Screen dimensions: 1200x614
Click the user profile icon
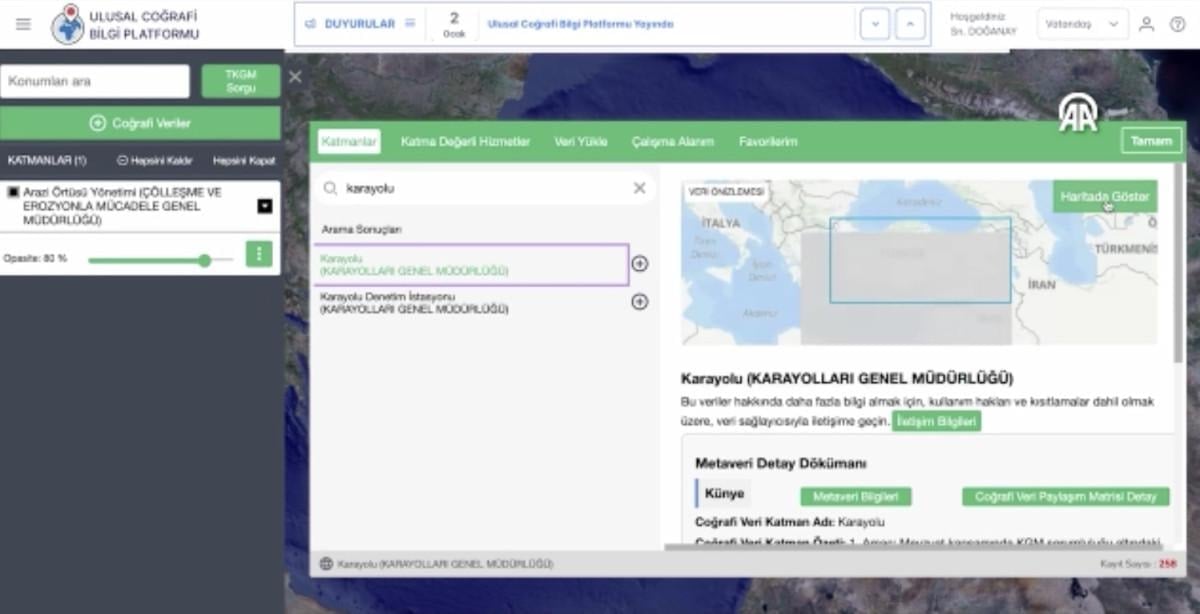tap(1146, 24)
